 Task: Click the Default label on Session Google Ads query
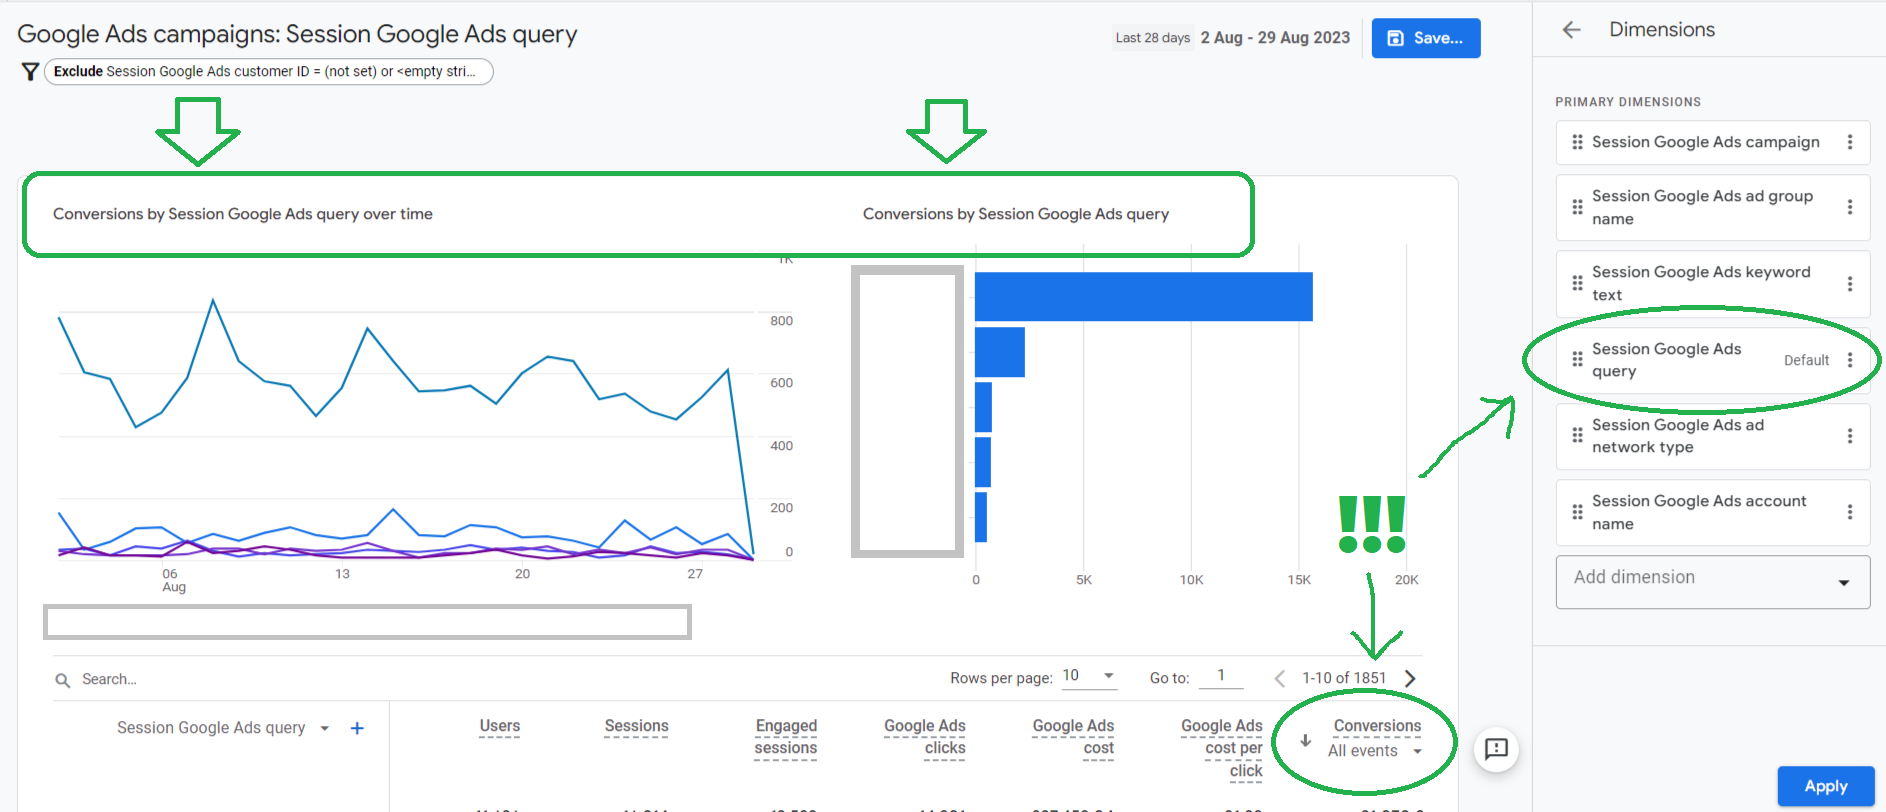(x=1806, y=360)
